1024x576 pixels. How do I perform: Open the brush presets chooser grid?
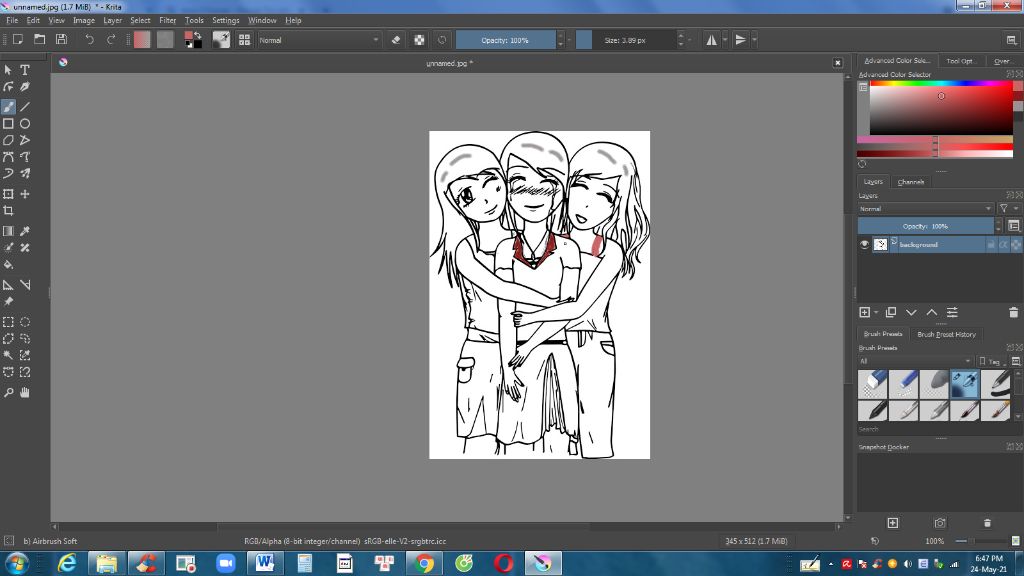click(244, 40)
